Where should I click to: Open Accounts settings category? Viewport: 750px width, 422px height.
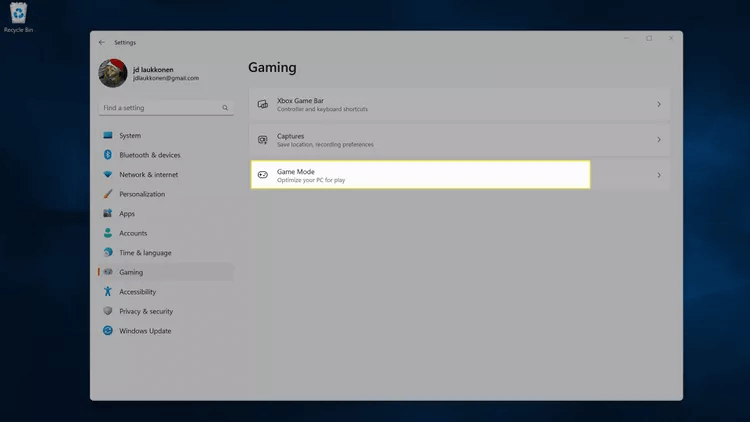(x=166, y=233)
